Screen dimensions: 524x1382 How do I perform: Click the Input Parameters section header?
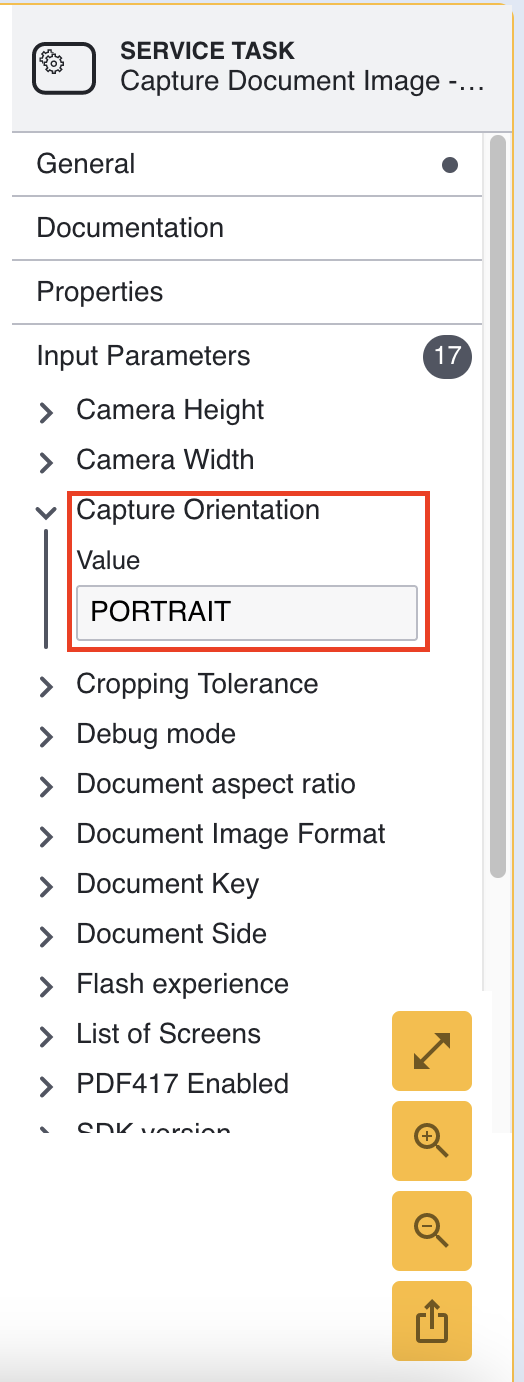coord(247,356)
